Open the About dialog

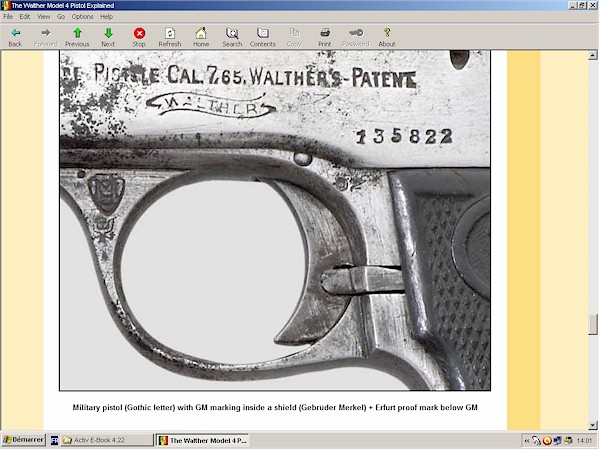click(x=386, y=37)
